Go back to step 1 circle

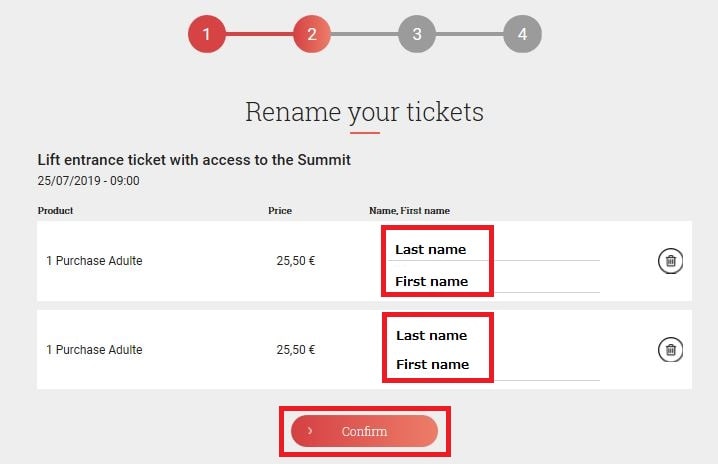[207, 34]
